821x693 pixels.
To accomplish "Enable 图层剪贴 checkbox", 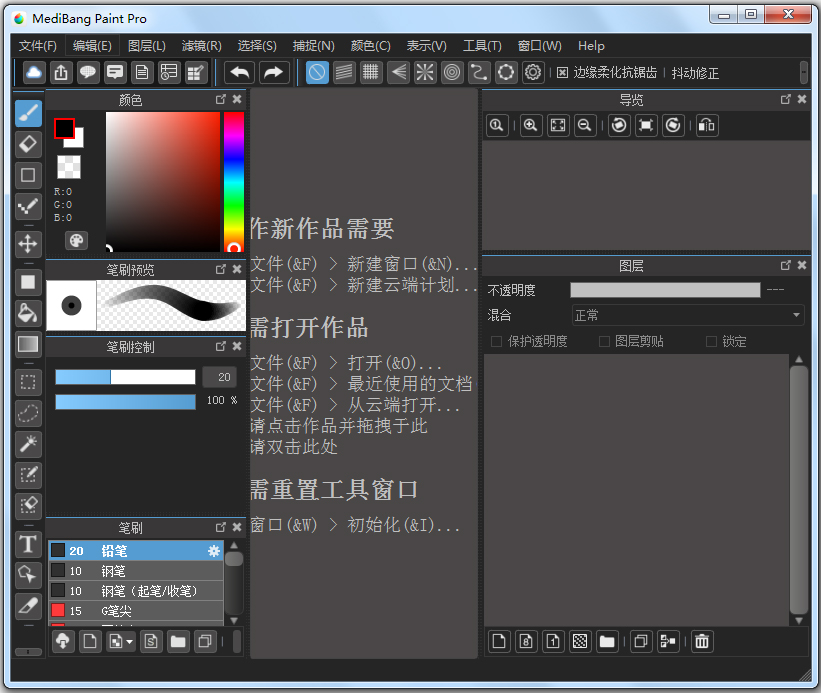I will [604, 342].
